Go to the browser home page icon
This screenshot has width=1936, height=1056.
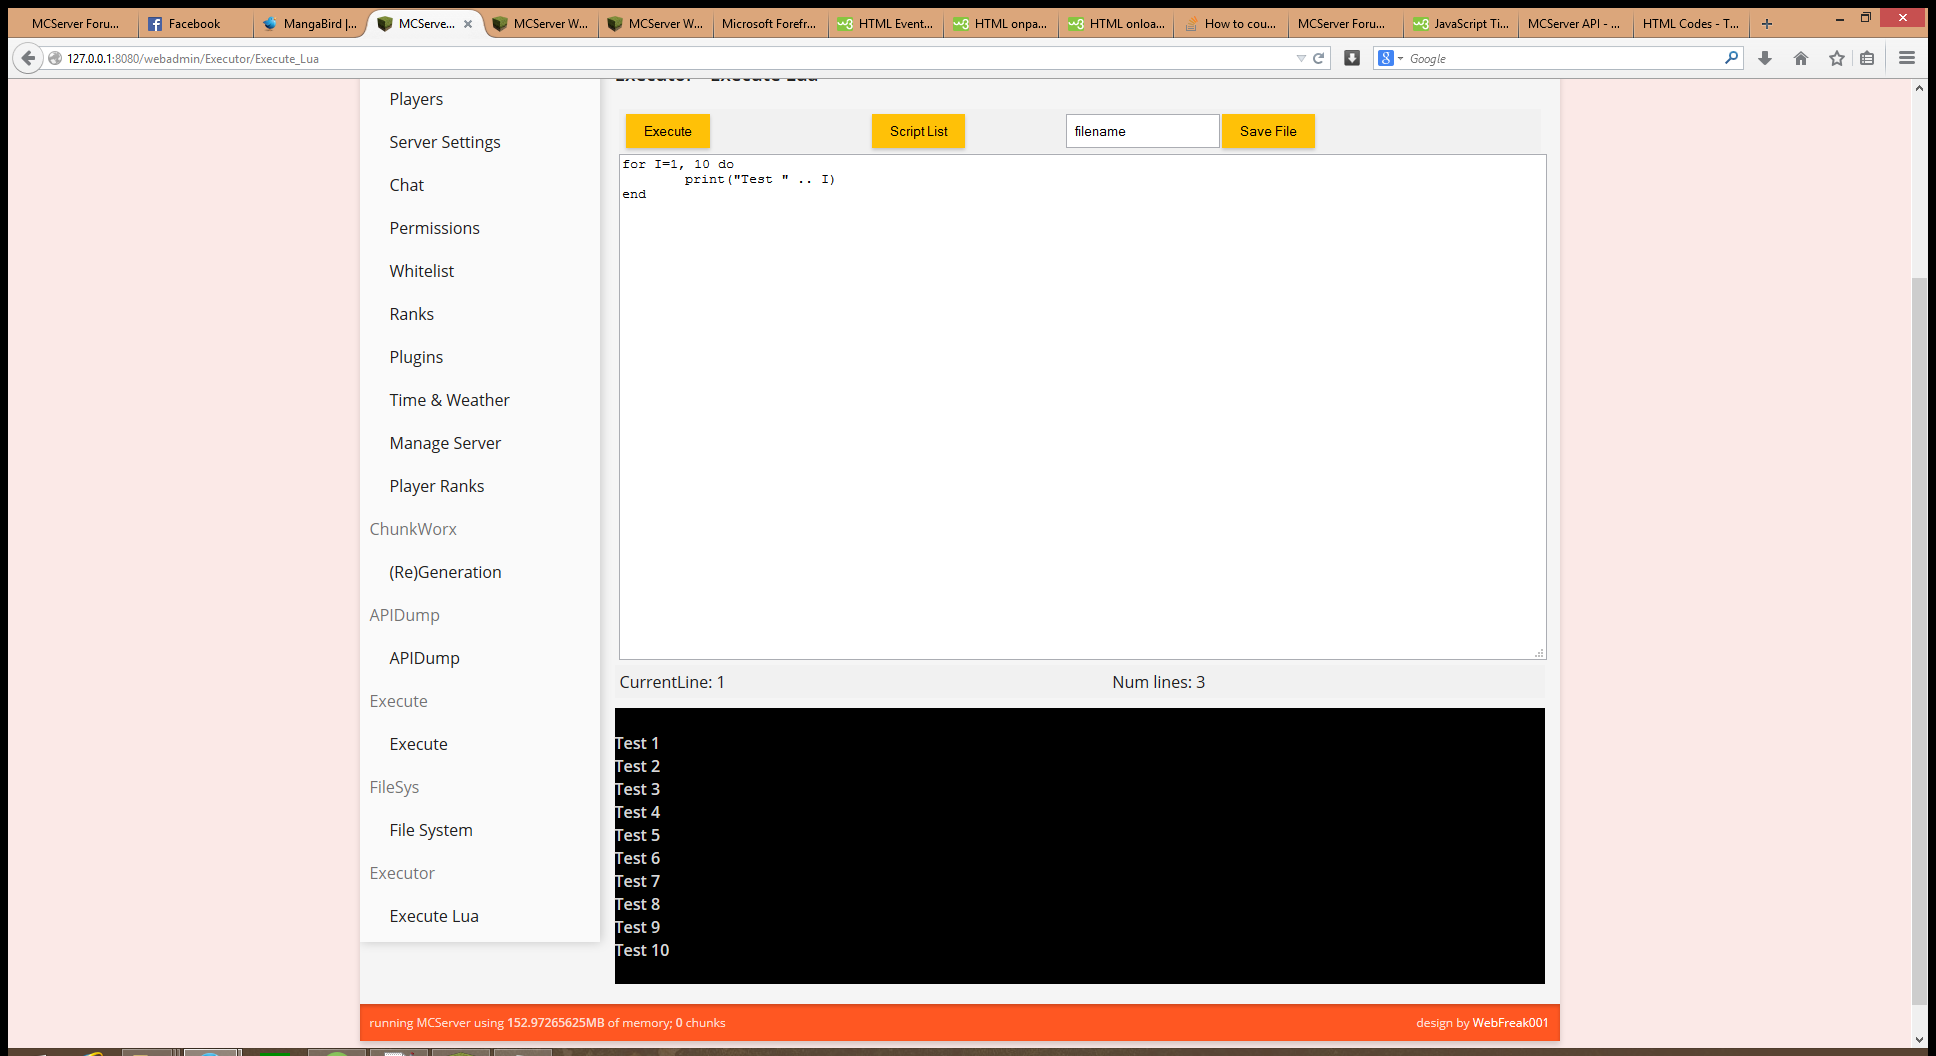(x=1801, y=58)
